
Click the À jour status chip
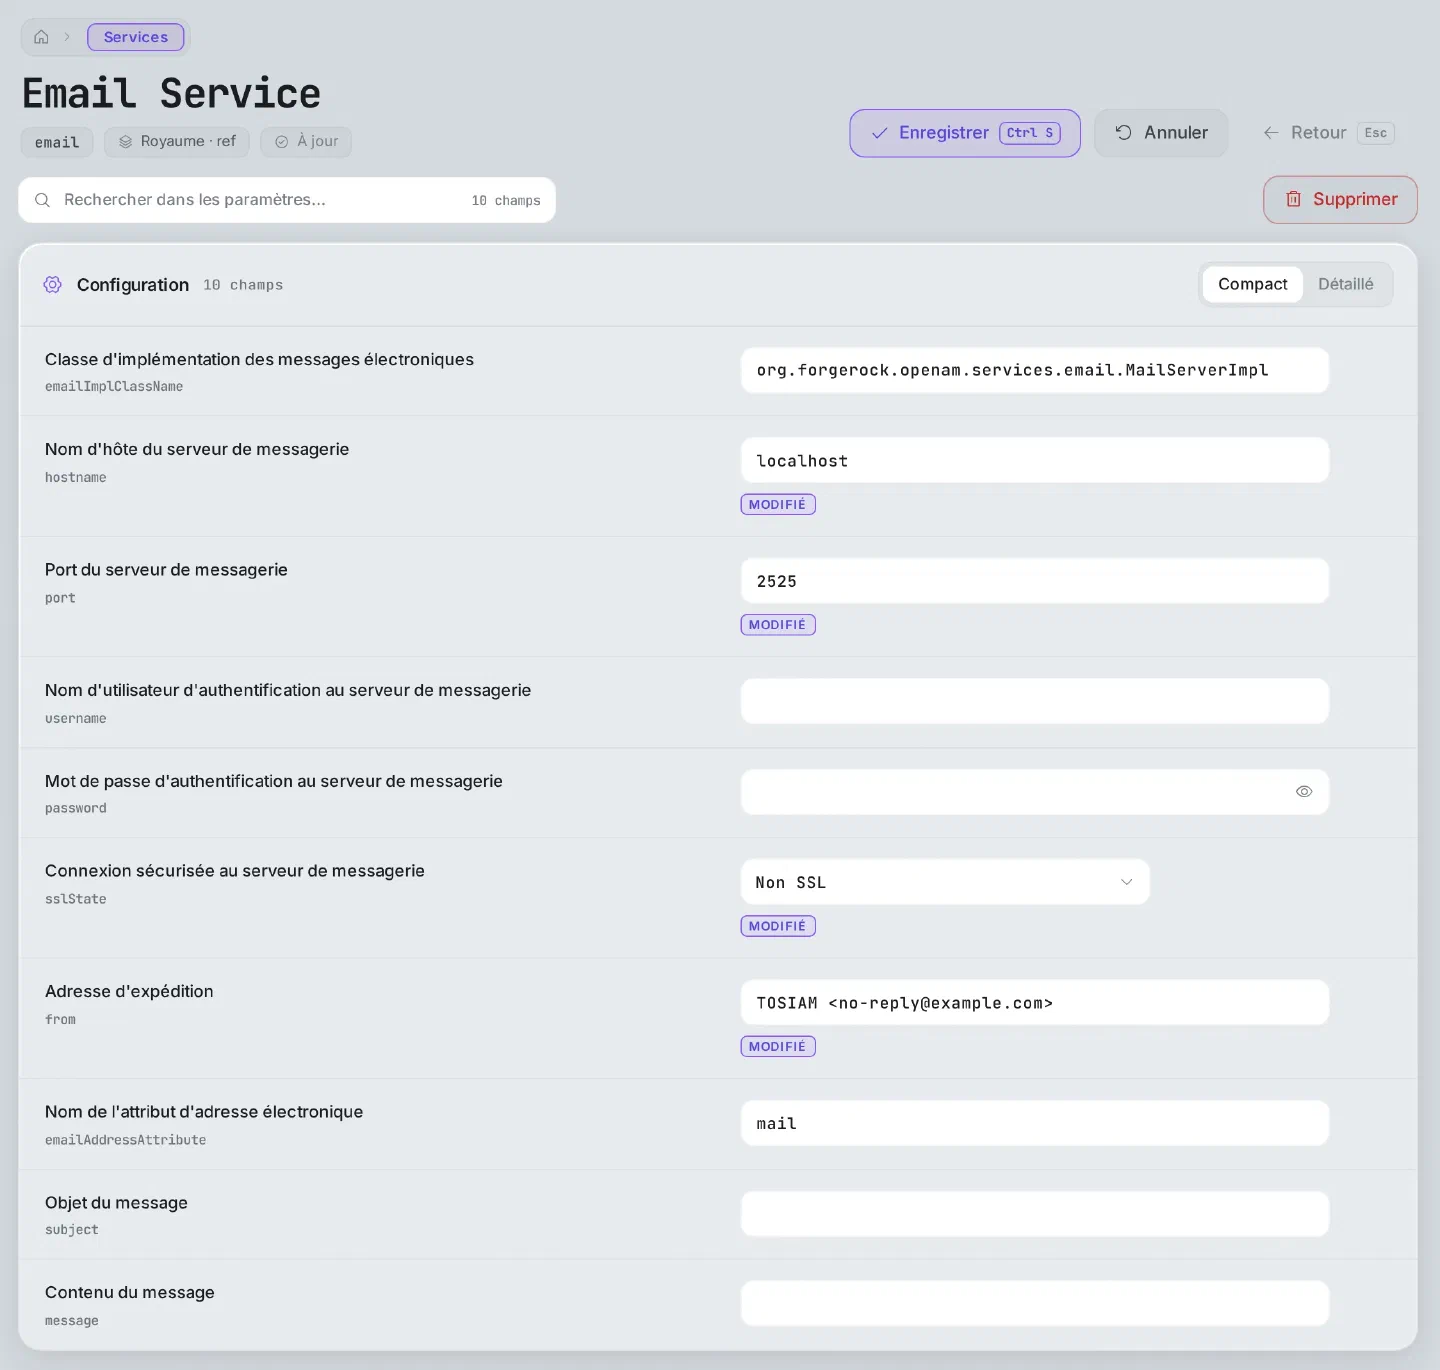click(306, 142)
